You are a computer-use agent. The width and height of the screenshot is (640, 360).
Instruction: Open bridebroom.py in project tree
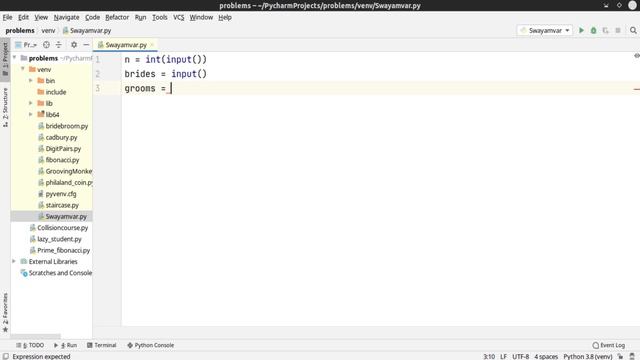tap(63, 126)
